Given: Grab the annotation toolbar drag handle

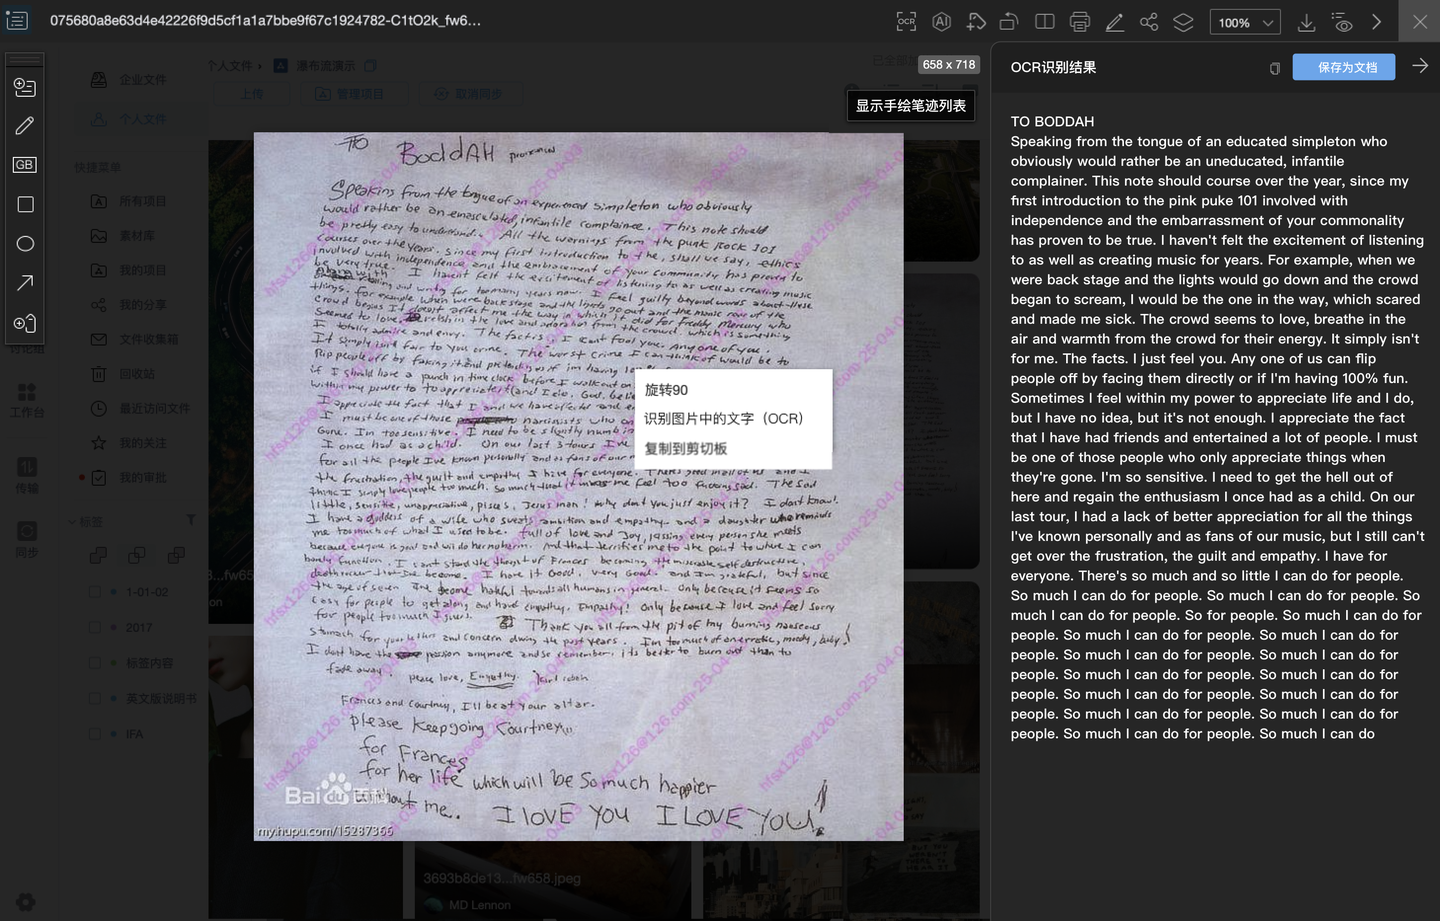Looking at the screenshot, I should coord(25,60).
